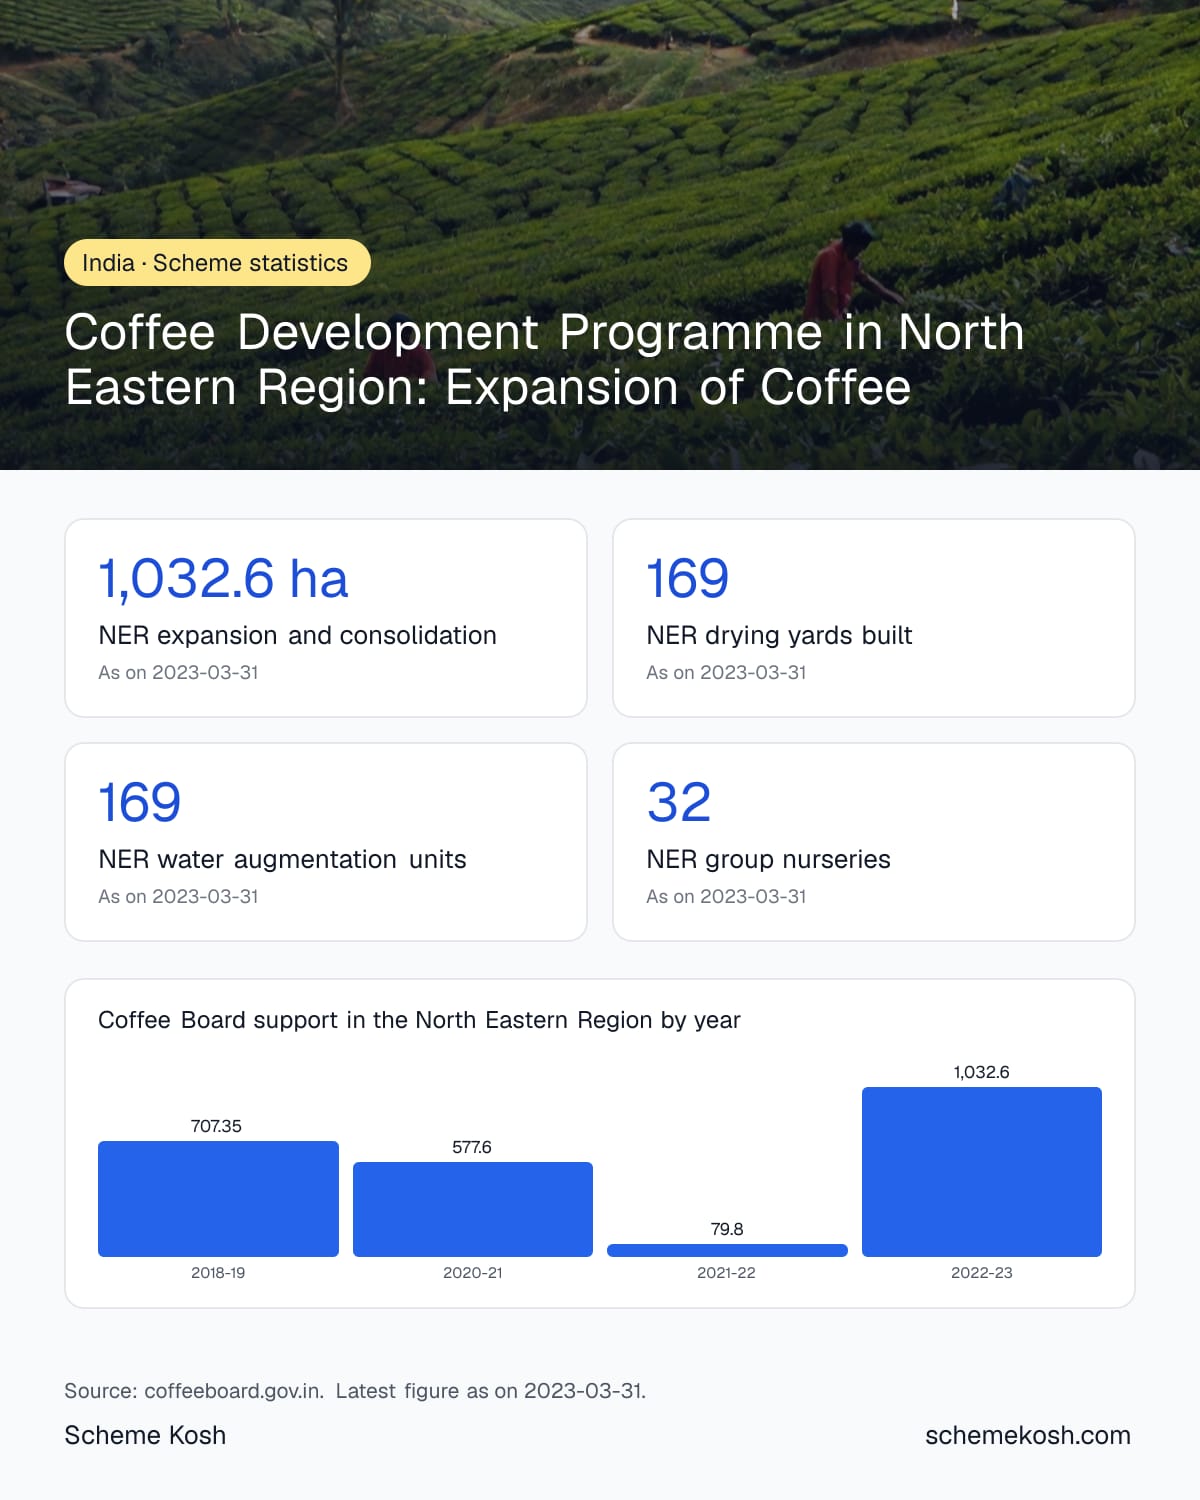Click the '169' value above 'NER water augmentation units'
The width and height of the screenshot is (1200, 1500).
pyautogui.click(x=140, y=802)
